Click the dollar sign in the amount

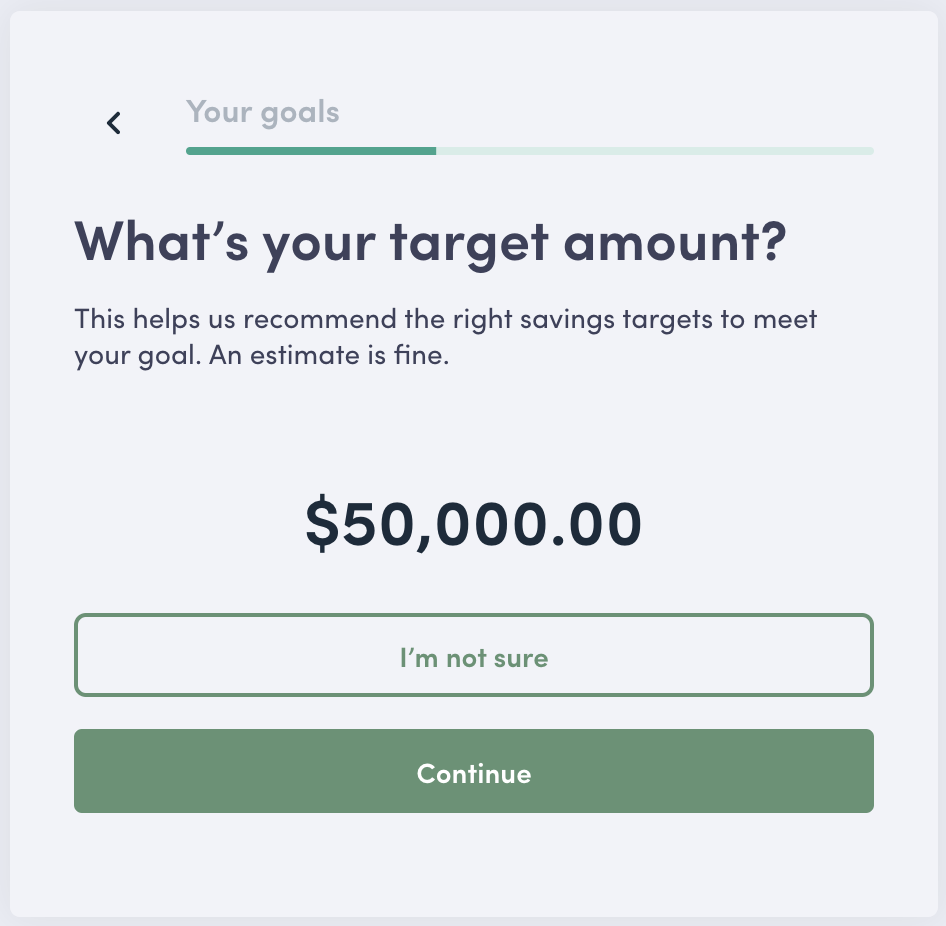[322, 522]
